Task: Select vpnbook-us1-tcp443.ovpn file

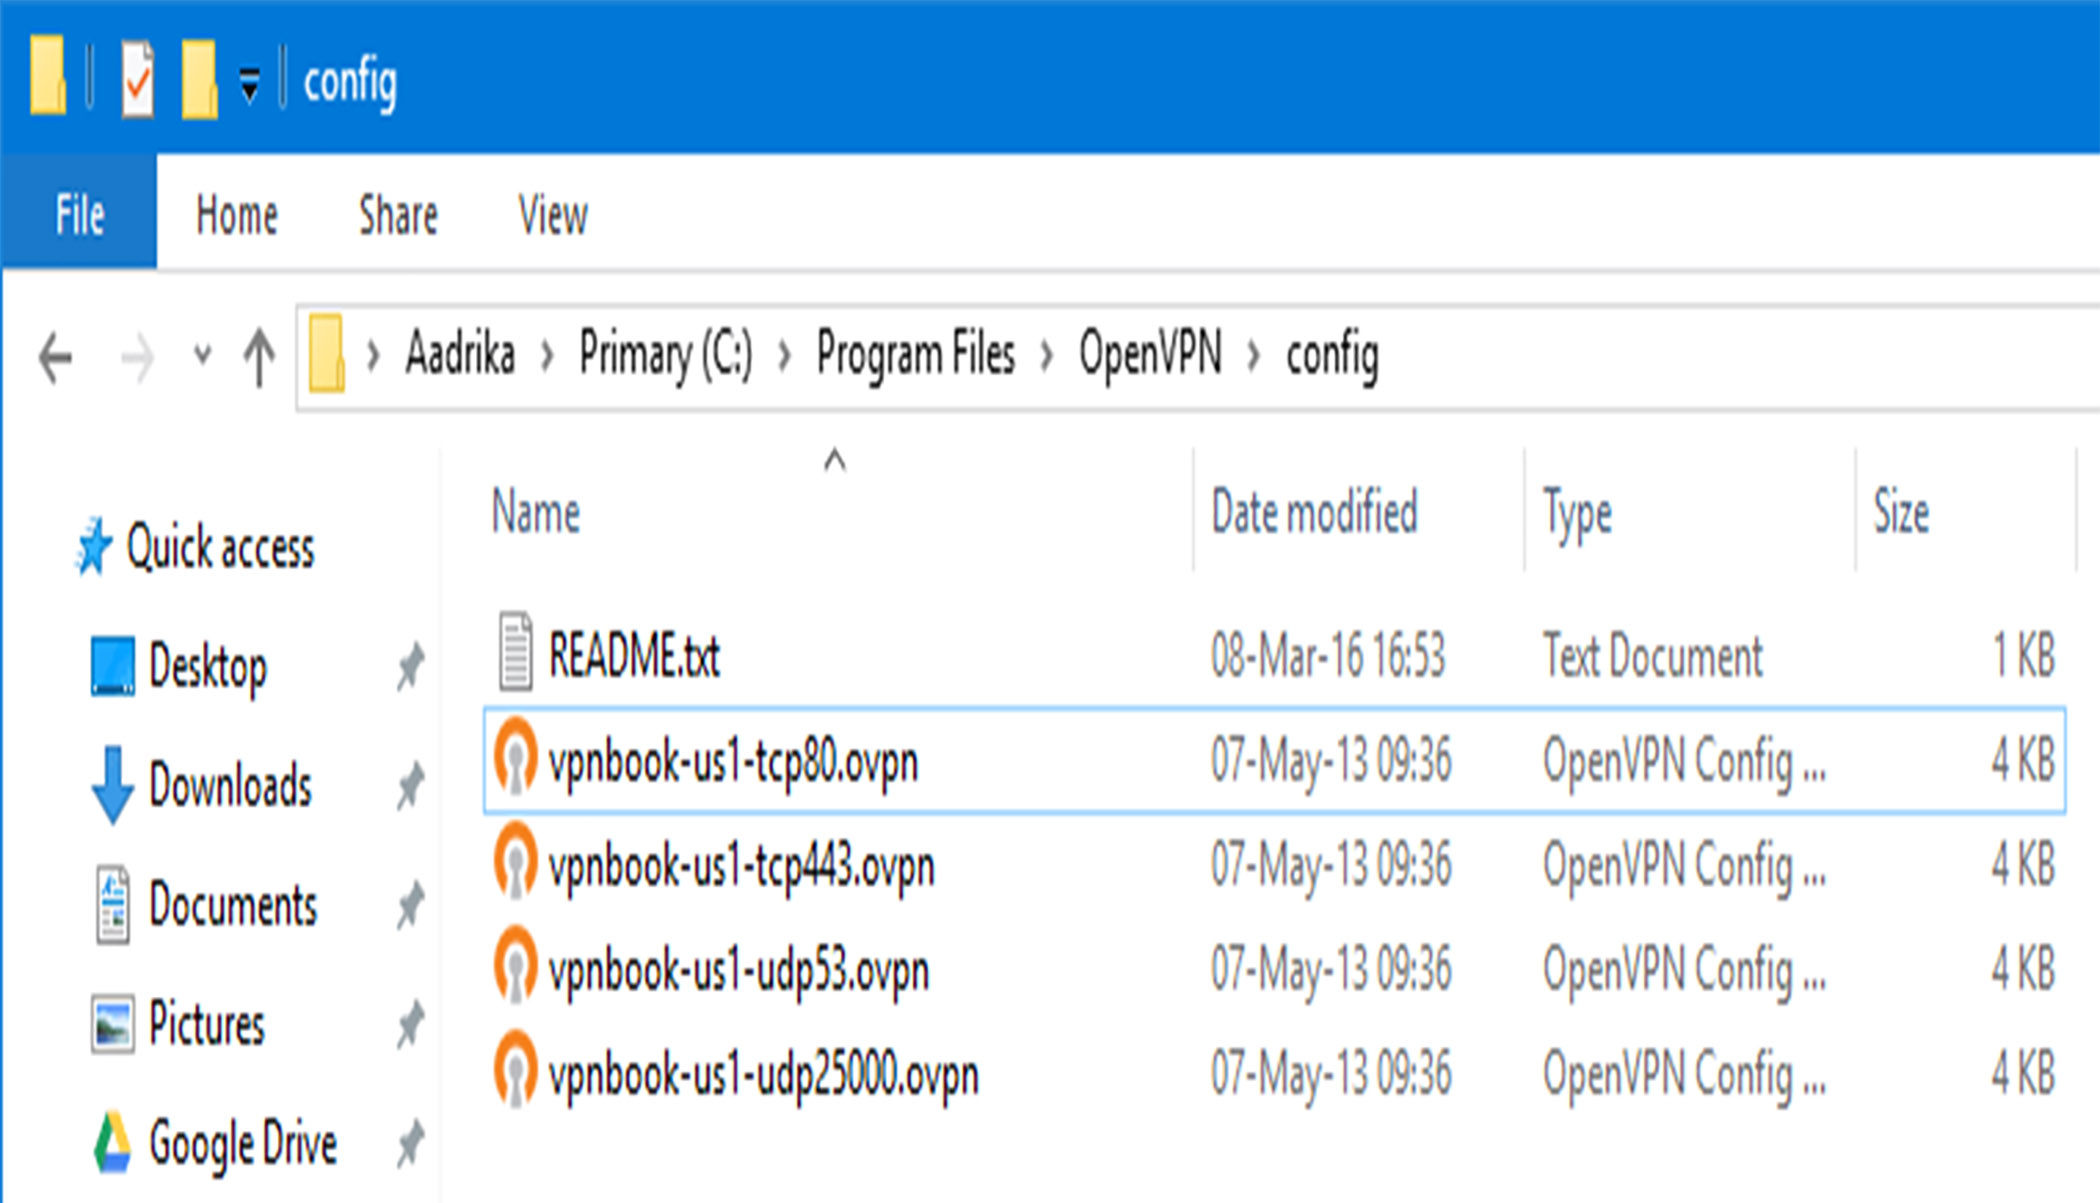Action: pos(741,867)
